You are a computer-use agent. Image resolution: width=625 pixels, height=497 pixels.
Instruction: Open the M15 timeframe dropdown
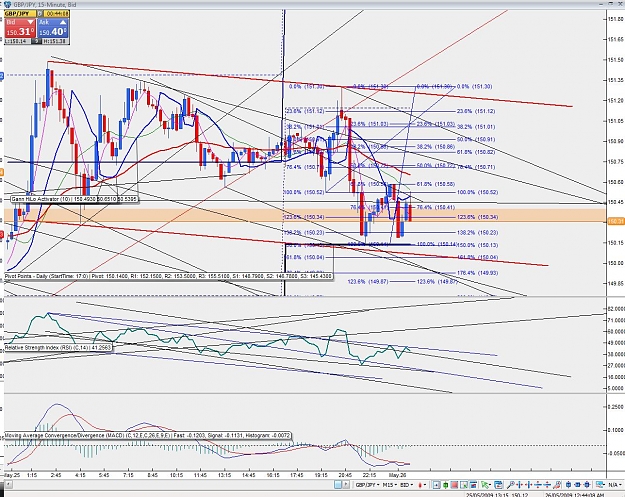[390, 485]
